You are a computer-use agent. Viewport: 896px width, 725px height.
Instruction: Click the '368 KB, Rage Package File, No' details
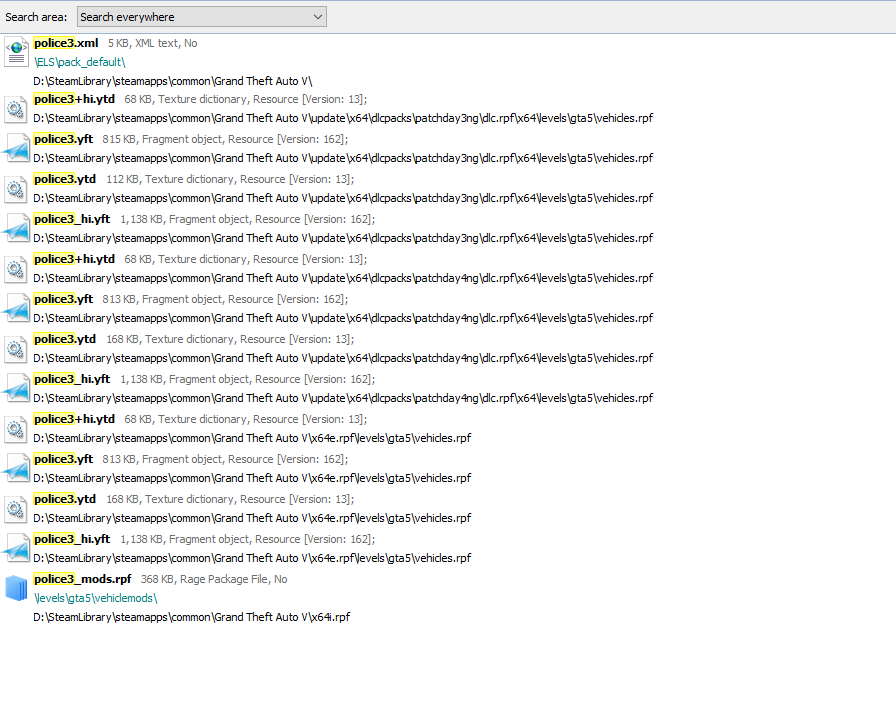click(214, 579)
